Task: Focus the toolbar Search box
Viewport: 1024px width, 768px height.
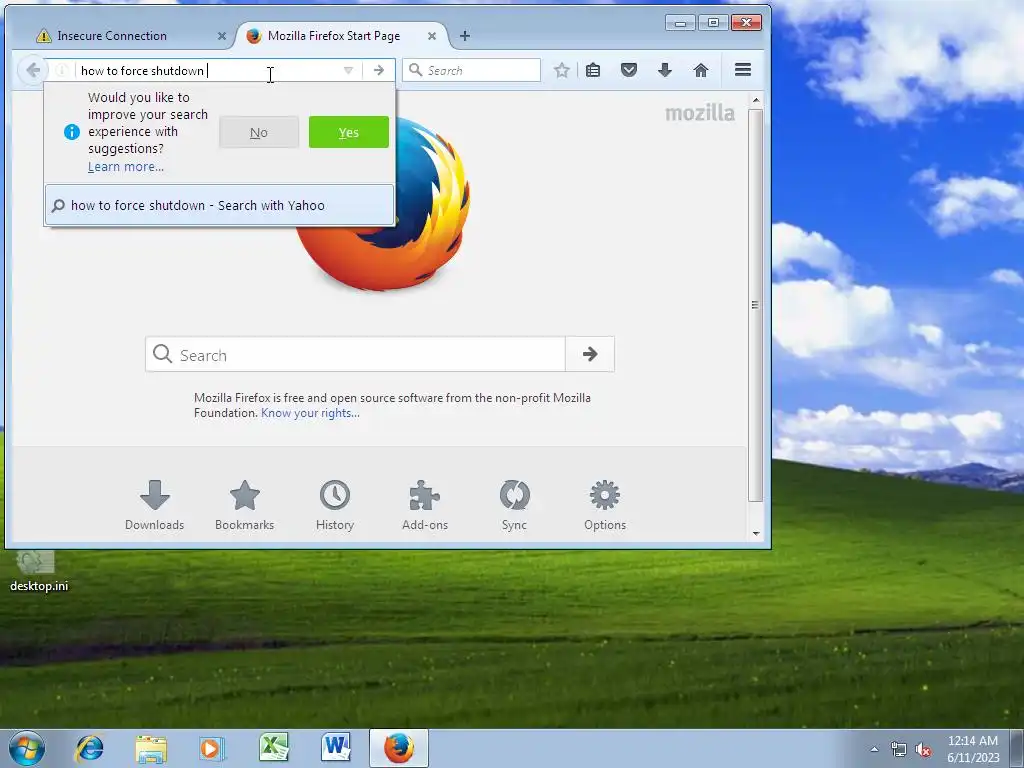Action: pos(472,70)
